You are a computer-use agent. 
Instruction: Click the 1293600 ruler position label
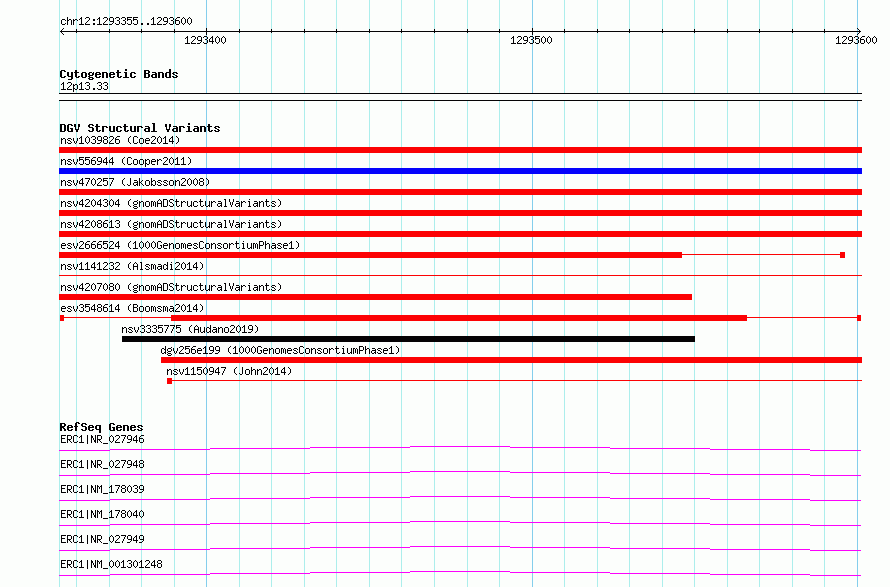[856, 40]
